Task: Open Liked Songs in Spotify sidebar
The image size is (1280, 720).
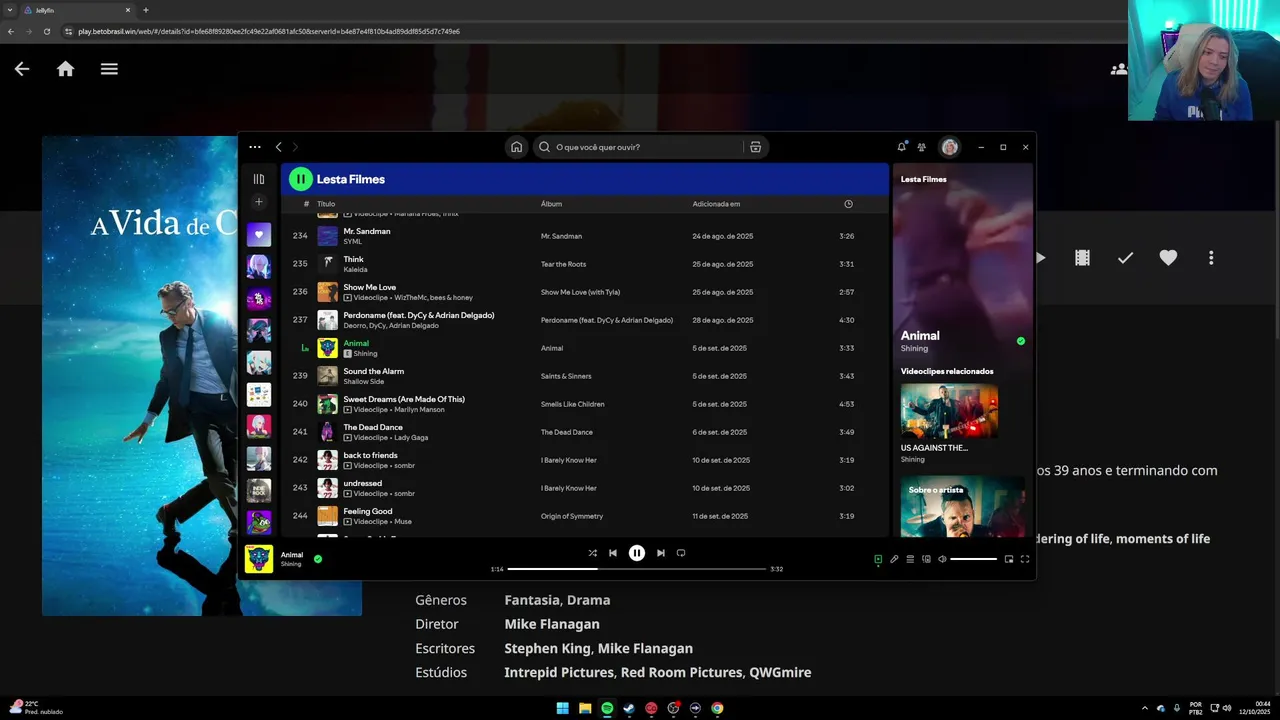Action: pos(259,235)
